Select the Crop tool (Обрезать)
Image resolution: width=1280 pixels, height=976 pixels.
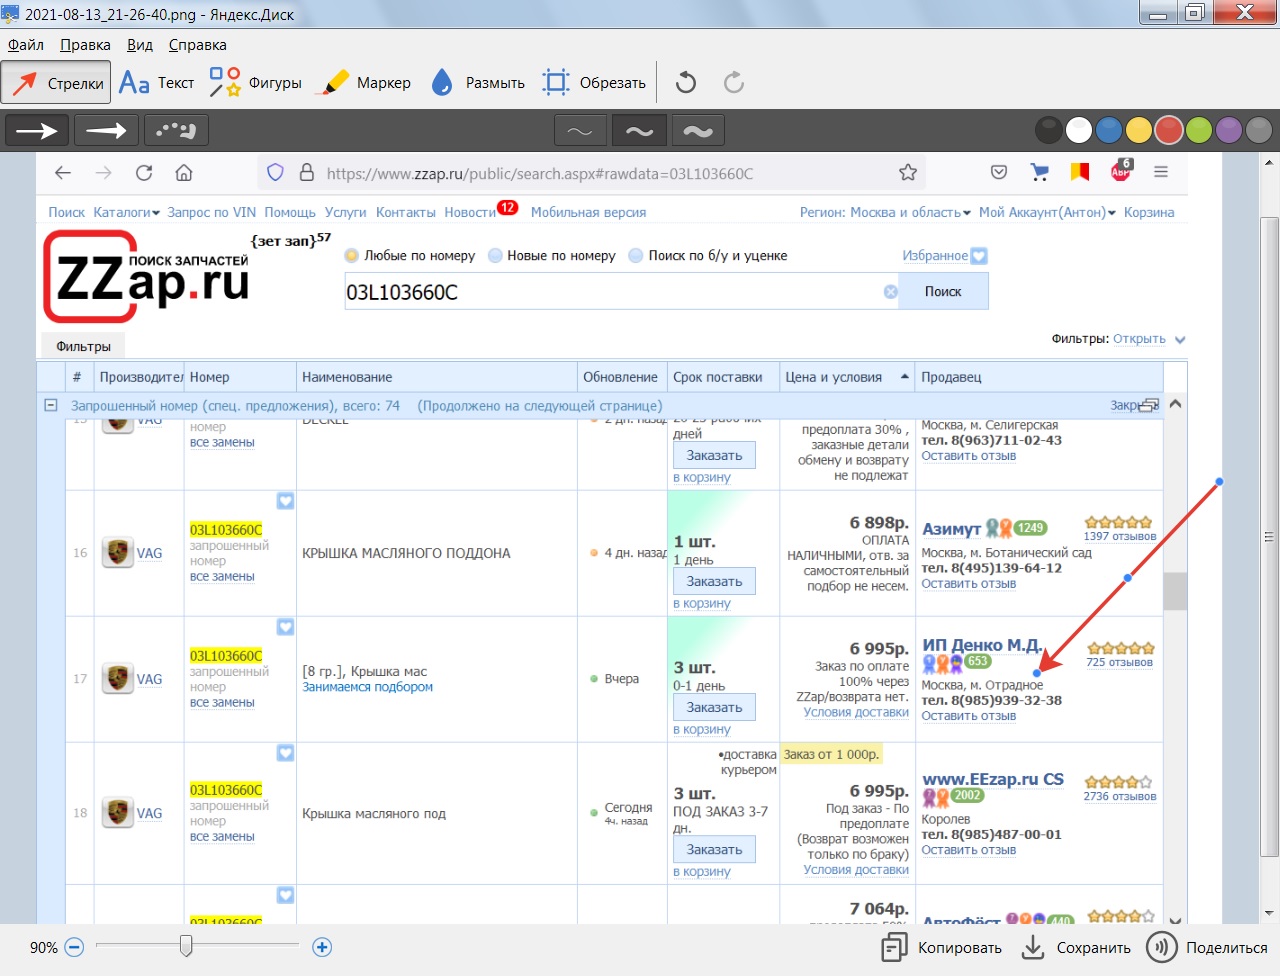[x=594, y=83]
